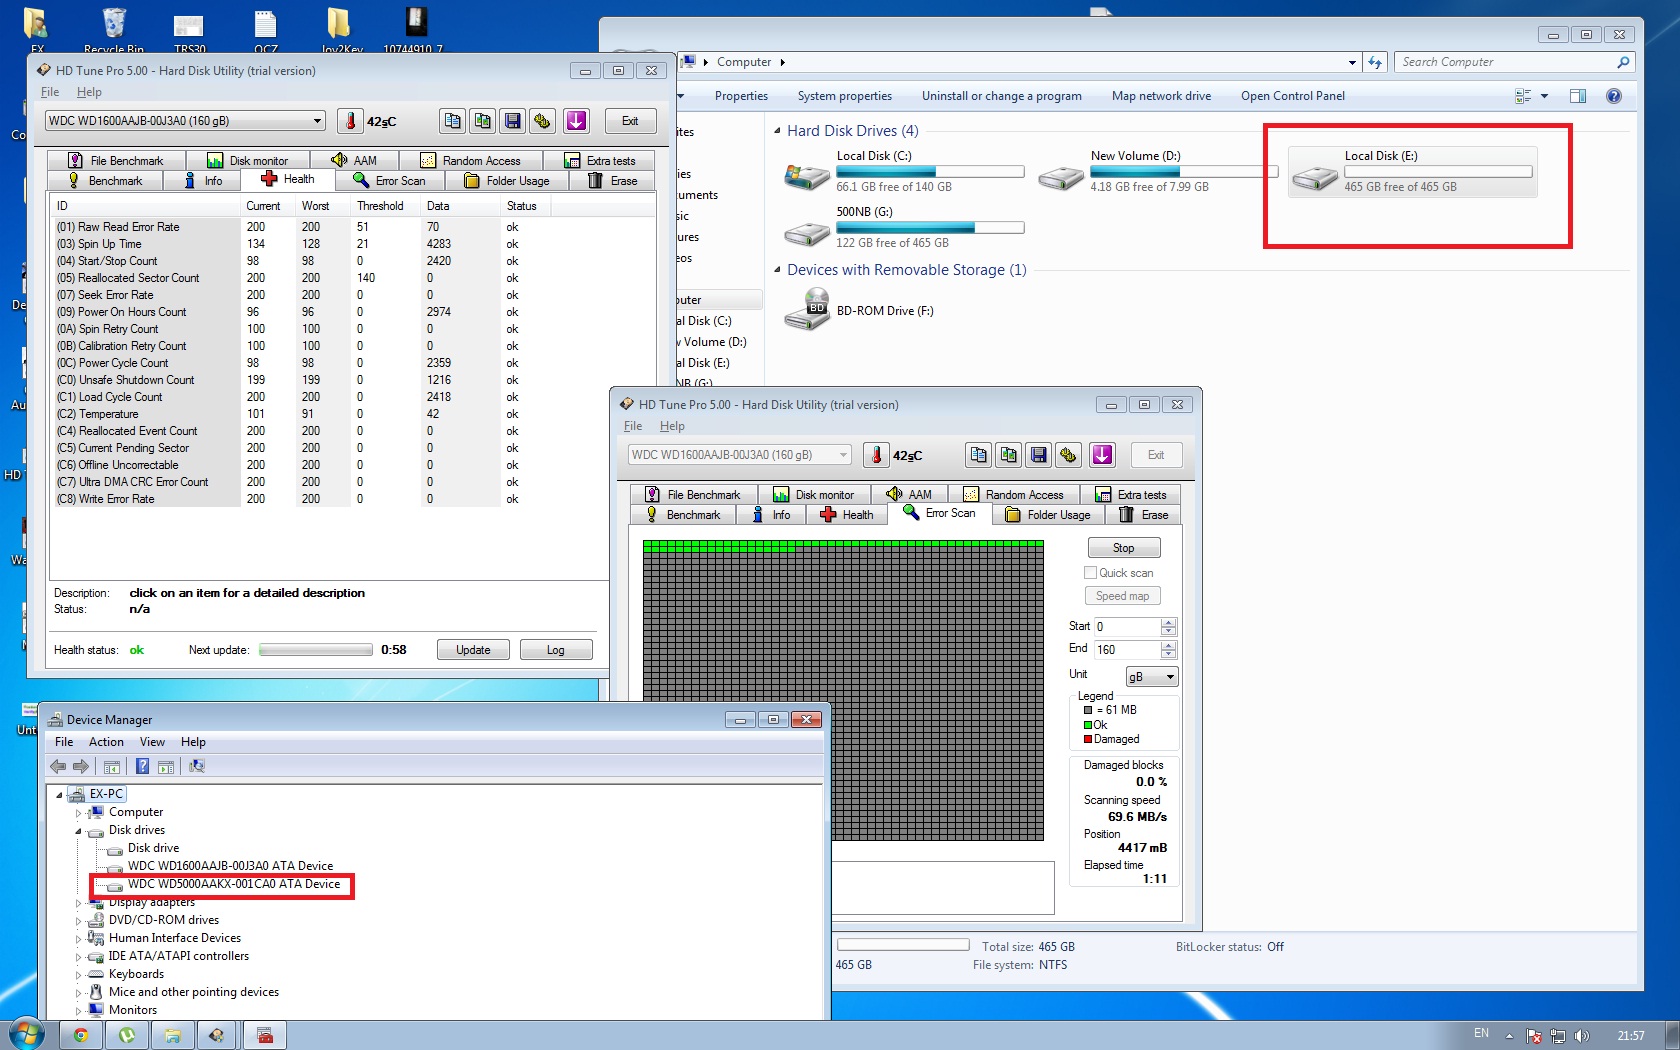Select the Local Disk (C:) drive icon
The width and height of the screenshot is (1680, 1050).
(807, 177)
